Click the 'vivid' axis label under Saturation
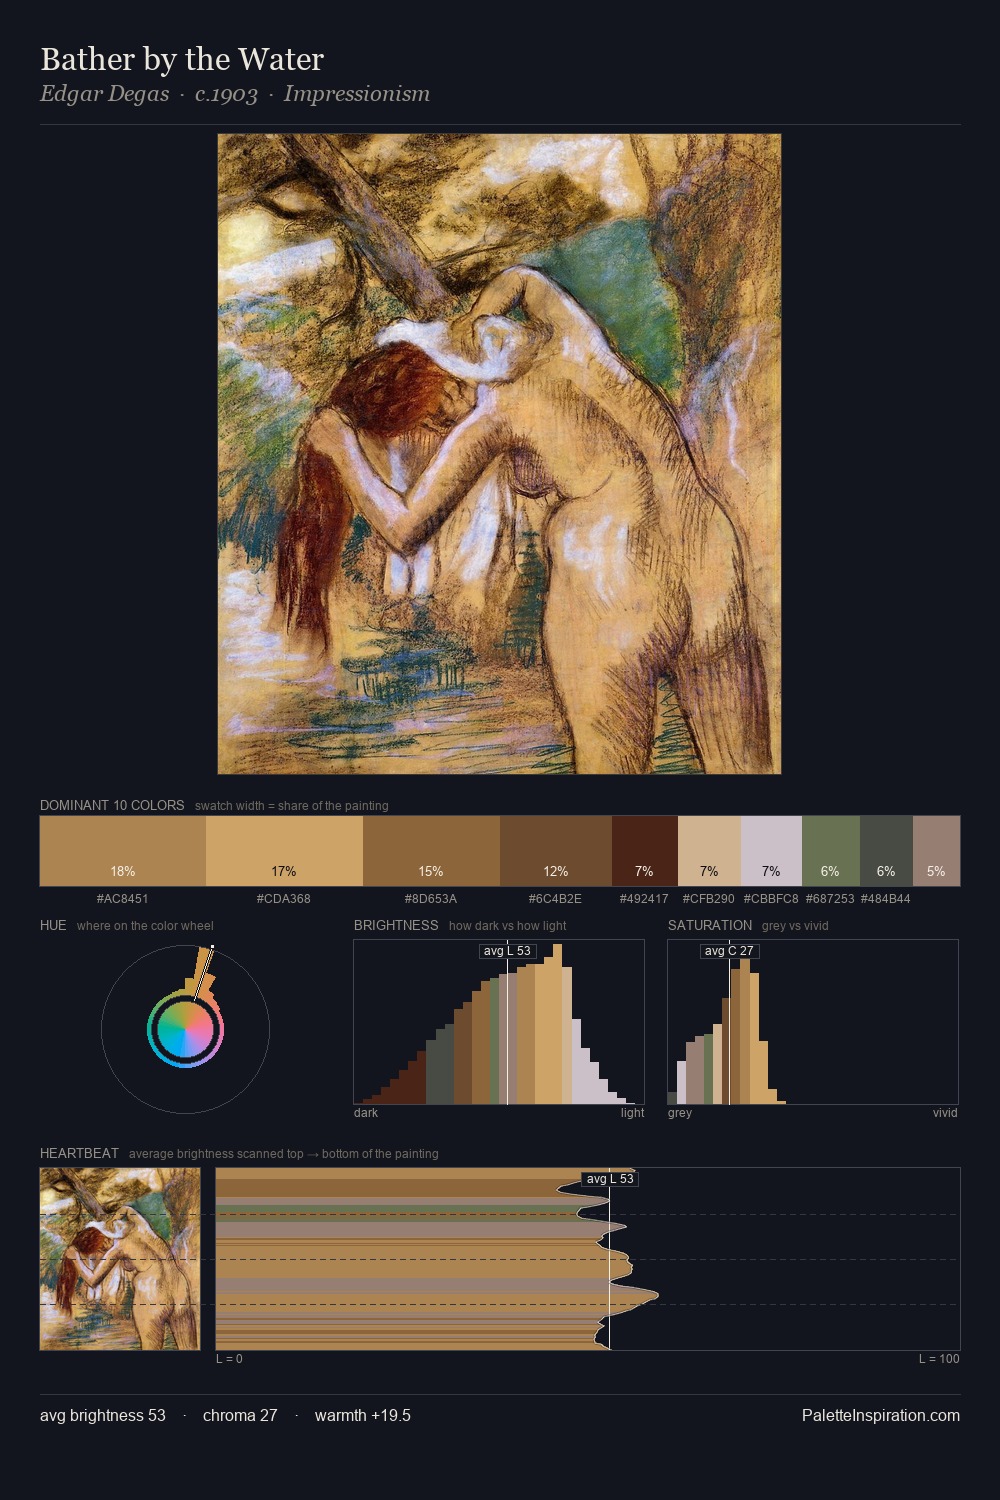 945,1113
